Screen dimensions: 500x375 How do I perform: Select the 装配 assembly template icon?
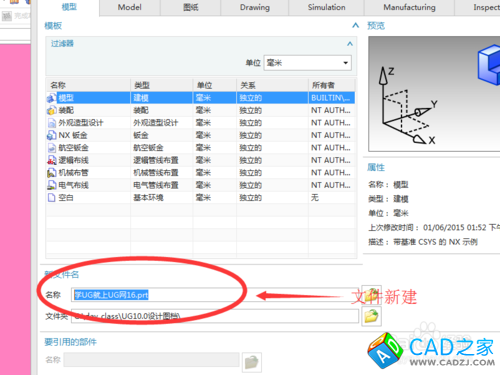52,110
